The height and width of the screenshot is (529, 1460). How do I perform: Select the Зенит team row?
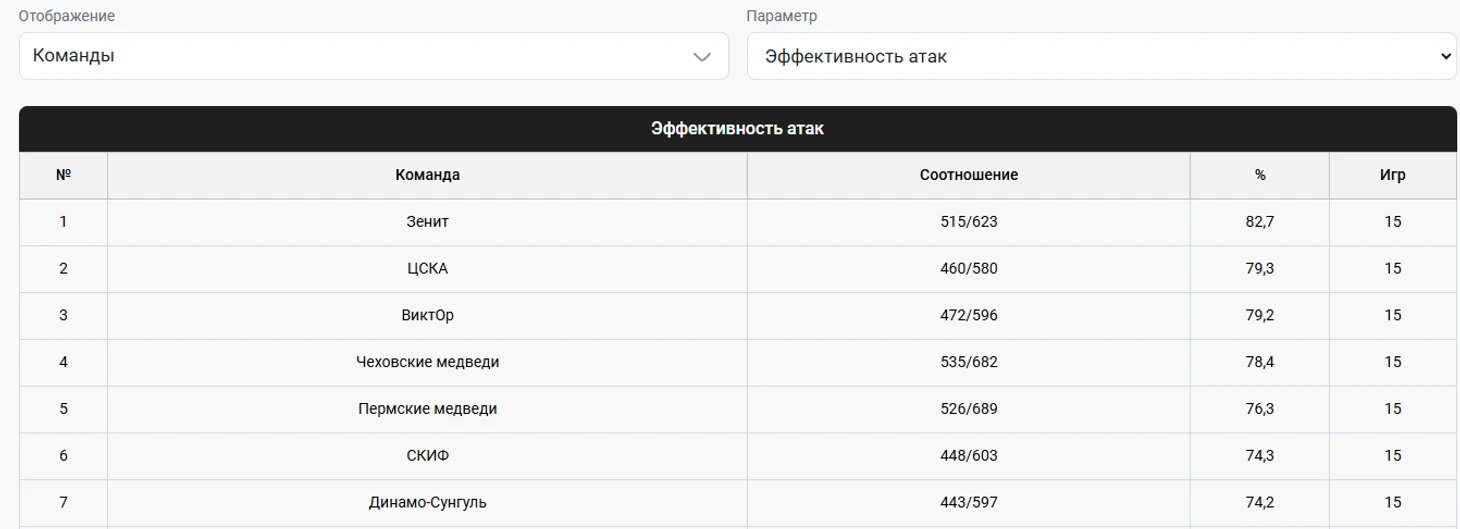coord(738,222)
